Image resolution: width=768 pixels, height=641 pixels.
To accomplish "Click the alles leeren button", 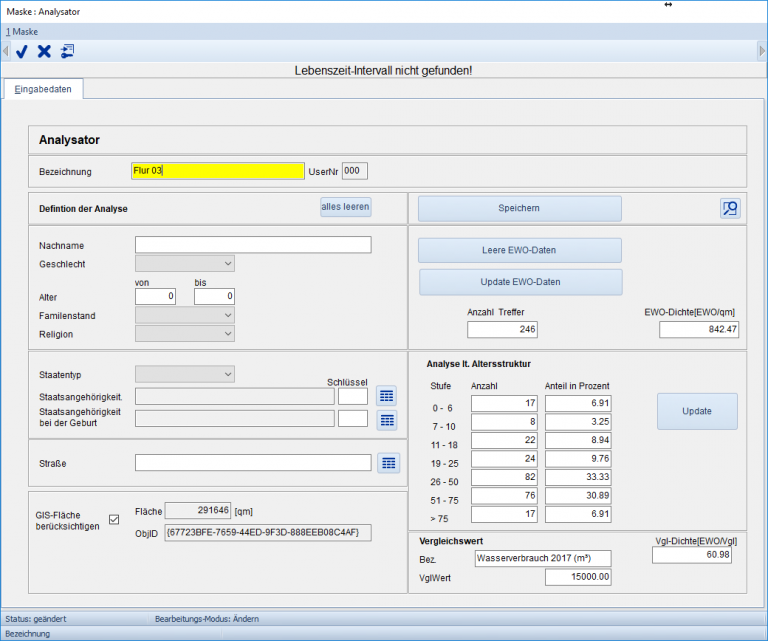I will coord(345,207).
